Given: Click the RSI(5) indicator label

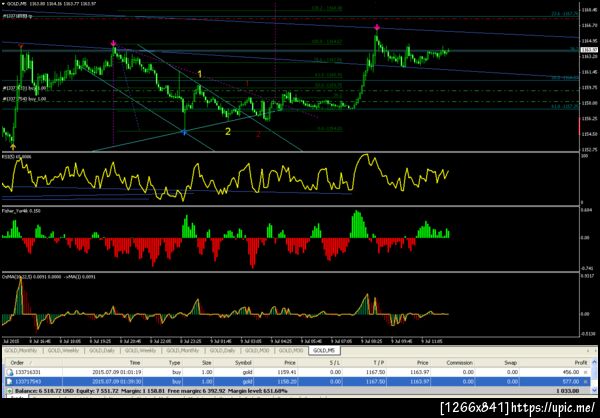Looking at the screenshot, I should (x=17, y=157).
